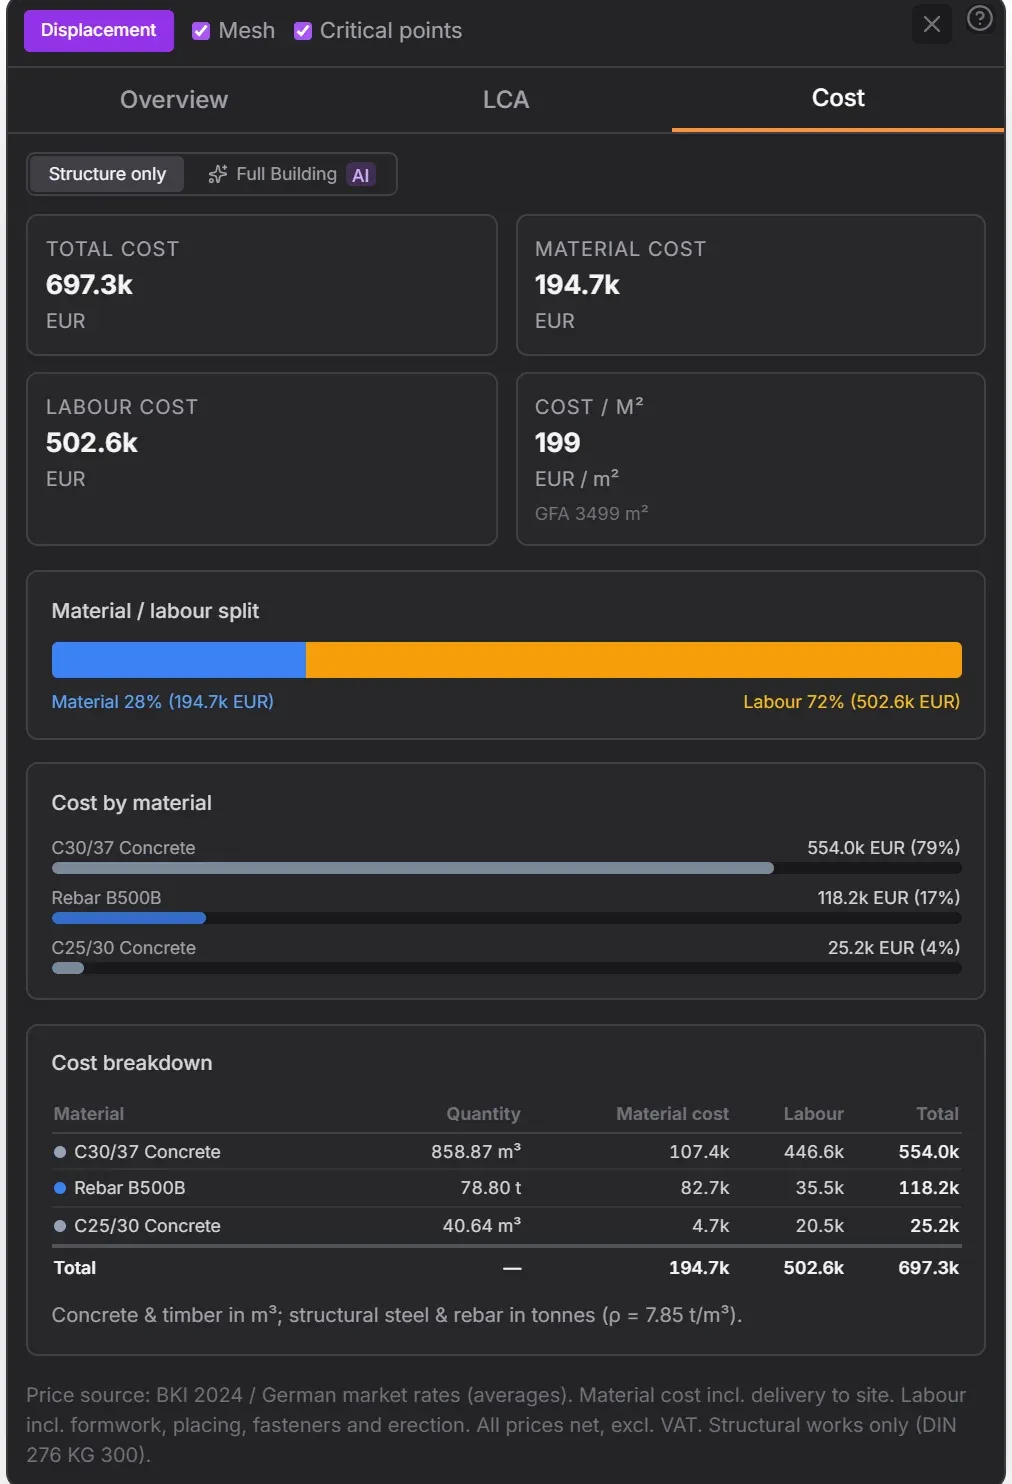
Task: Select the Cost tab
Action: point(838,98)
